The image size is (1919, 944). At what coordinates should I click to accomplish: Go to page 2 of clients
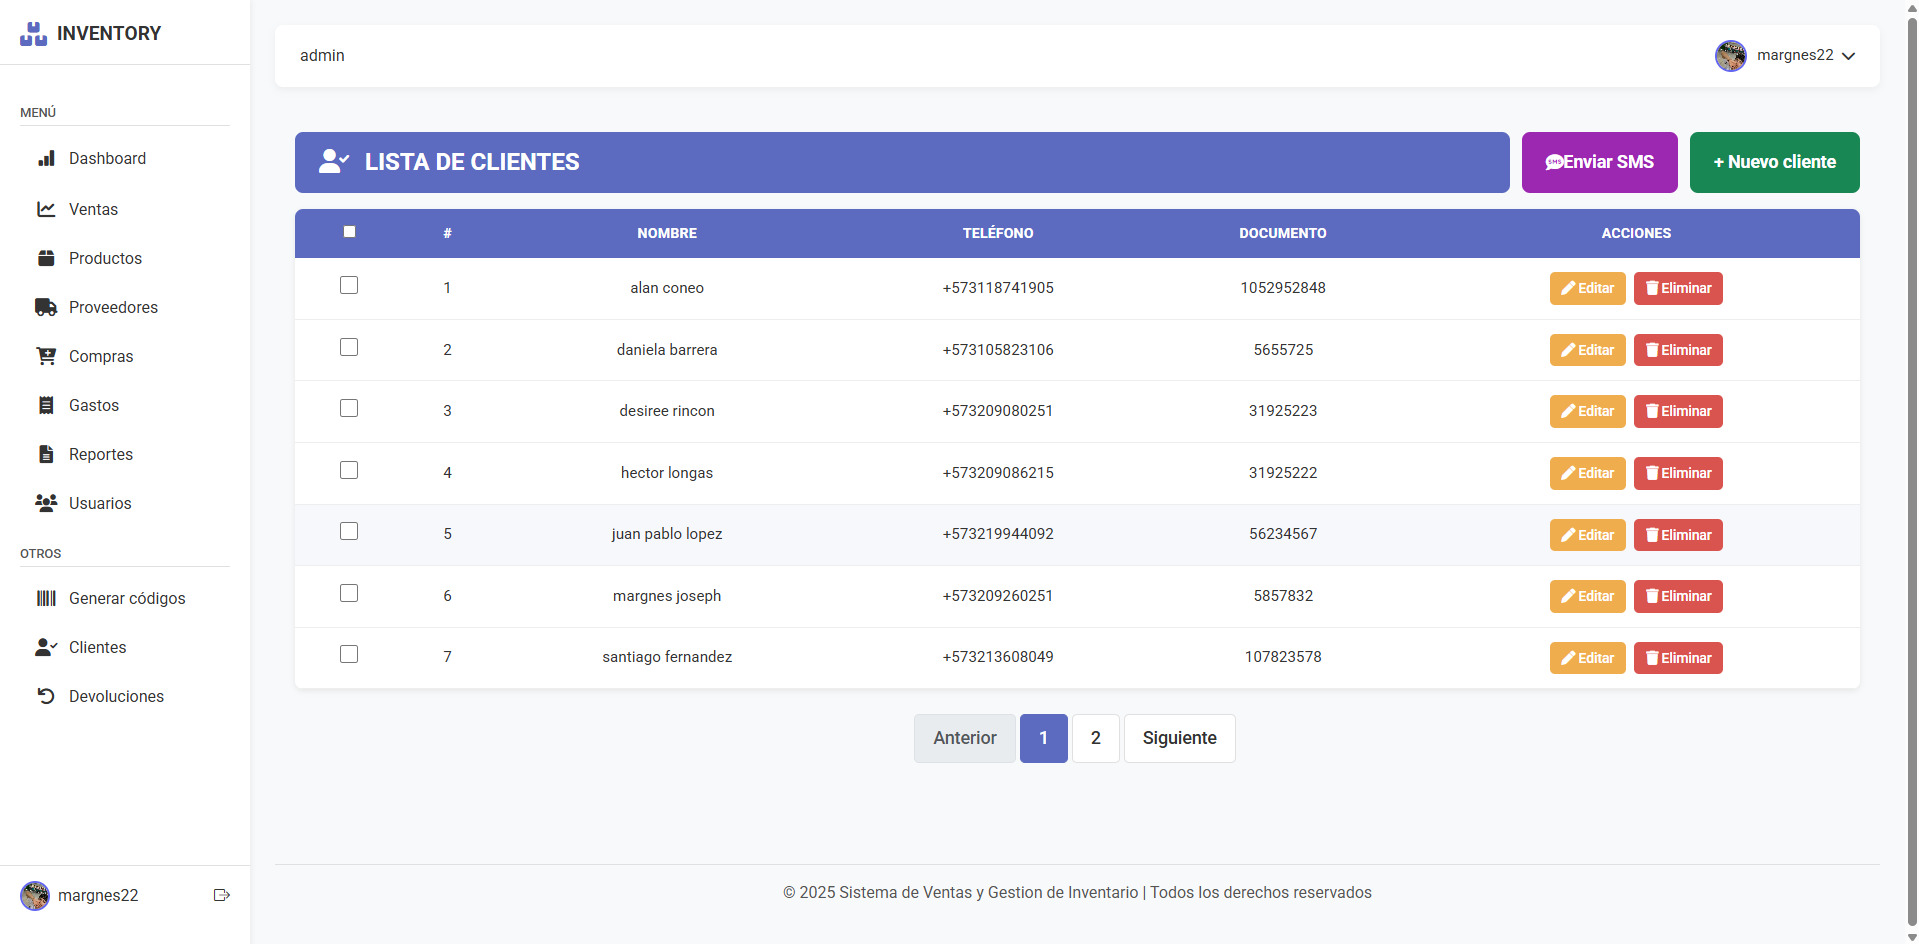point(1095,738)
